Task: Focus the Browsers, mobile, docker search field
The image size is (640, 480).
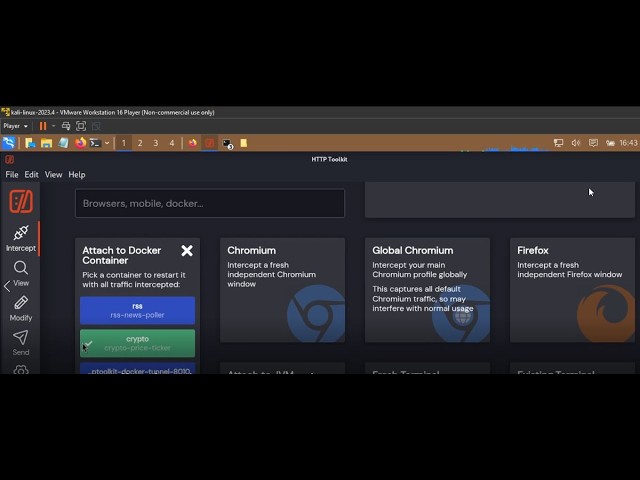Action: 210,203
